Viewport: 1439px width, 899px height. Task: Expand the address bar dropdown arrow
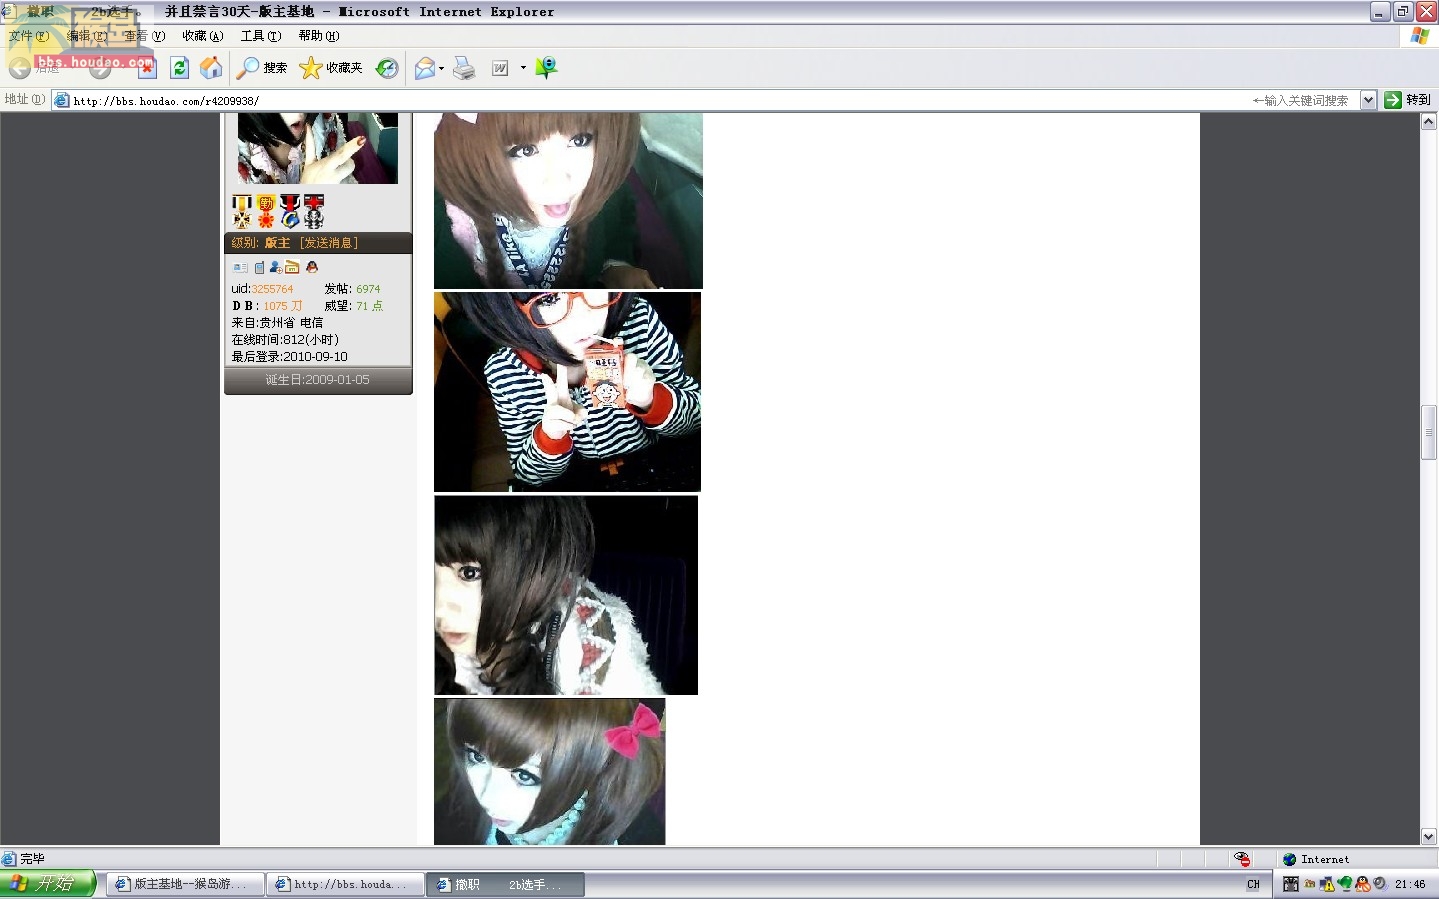point(1368,100)
